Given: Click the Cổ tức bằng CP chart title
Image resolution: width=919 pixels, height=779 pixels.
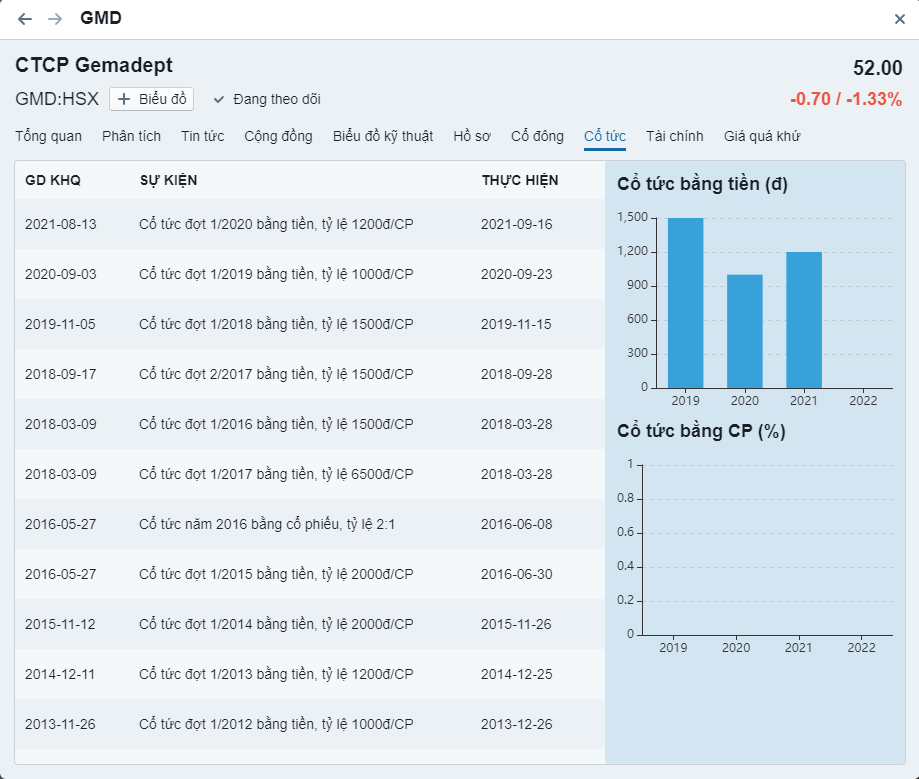Looking at the screenshot, I should coord(701,431).
